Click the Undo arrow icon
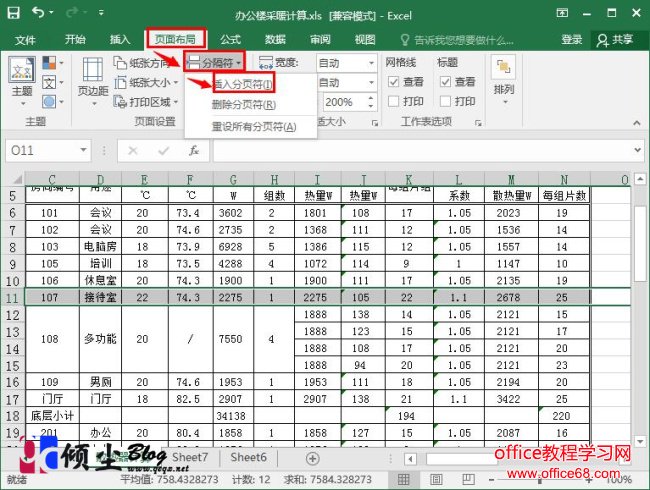650x490 pixels. coord(39,12)
